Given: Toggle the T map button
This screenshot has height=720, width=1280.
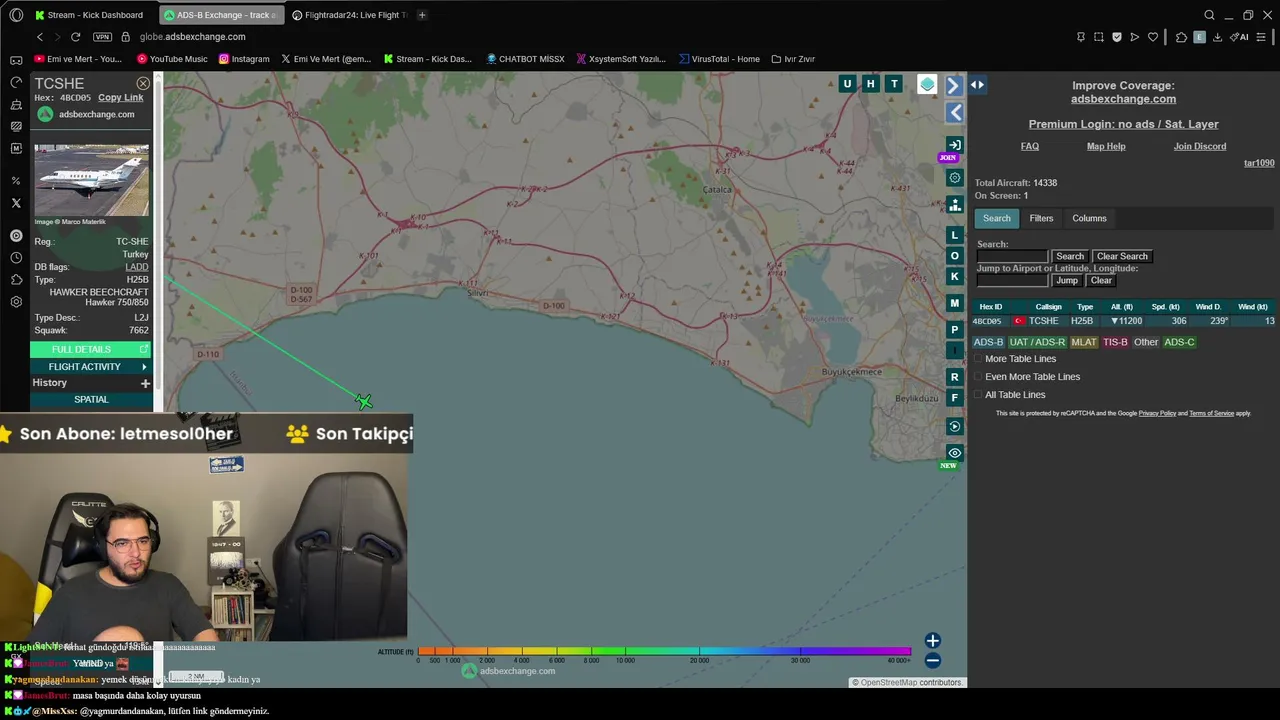Looking at the screenshot, I should point(894,84).
